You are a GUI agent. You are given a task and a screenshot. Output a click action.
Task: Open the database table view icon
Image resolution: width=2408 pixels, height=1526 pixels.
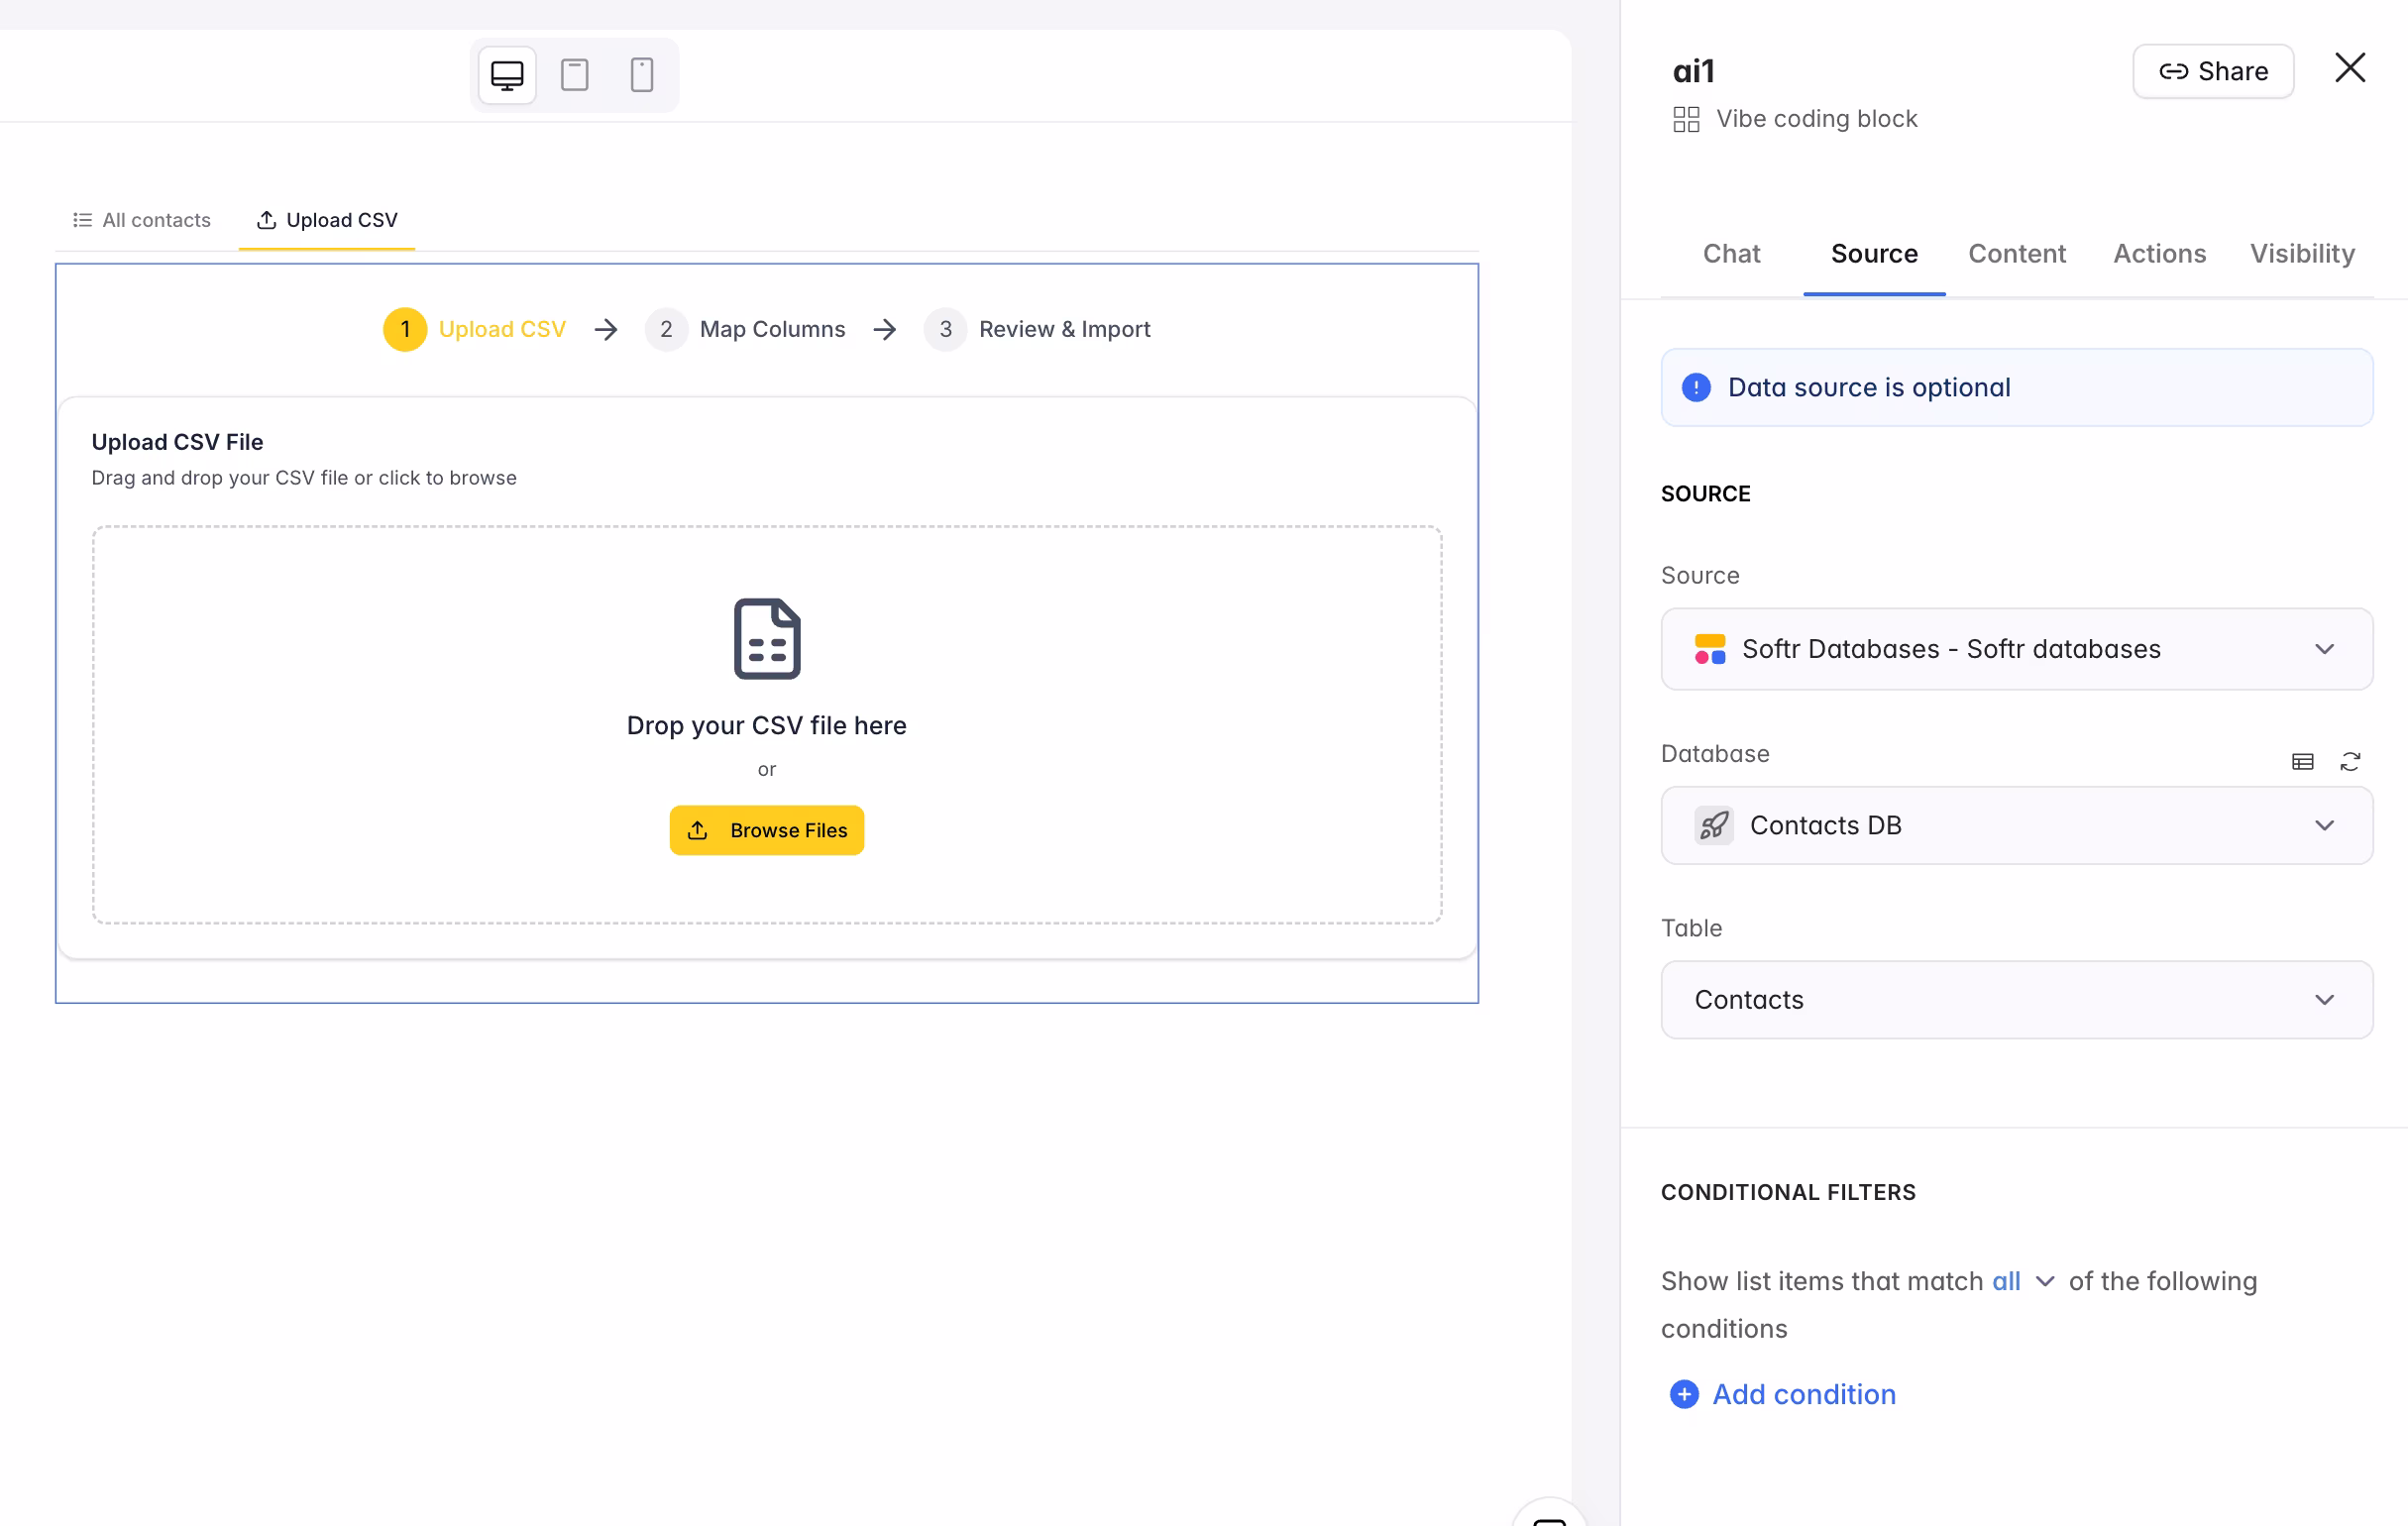pyautogui.click(x=2302, y=761)
